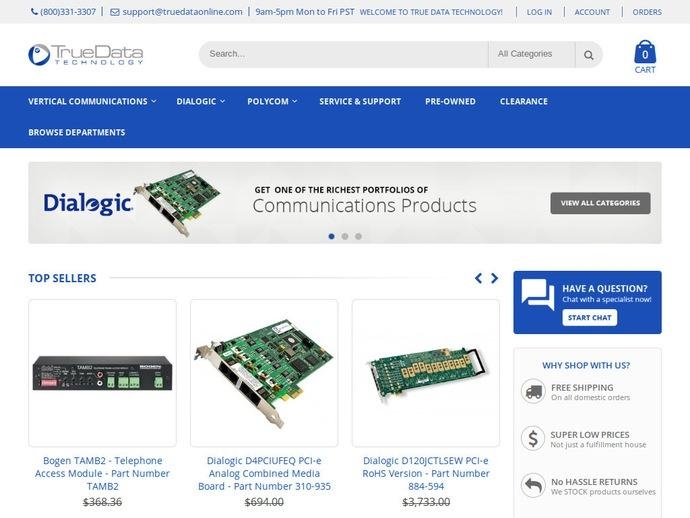The image size is (690, 518).
Task: Select the first banner slide dot
Action: [332, 236]
